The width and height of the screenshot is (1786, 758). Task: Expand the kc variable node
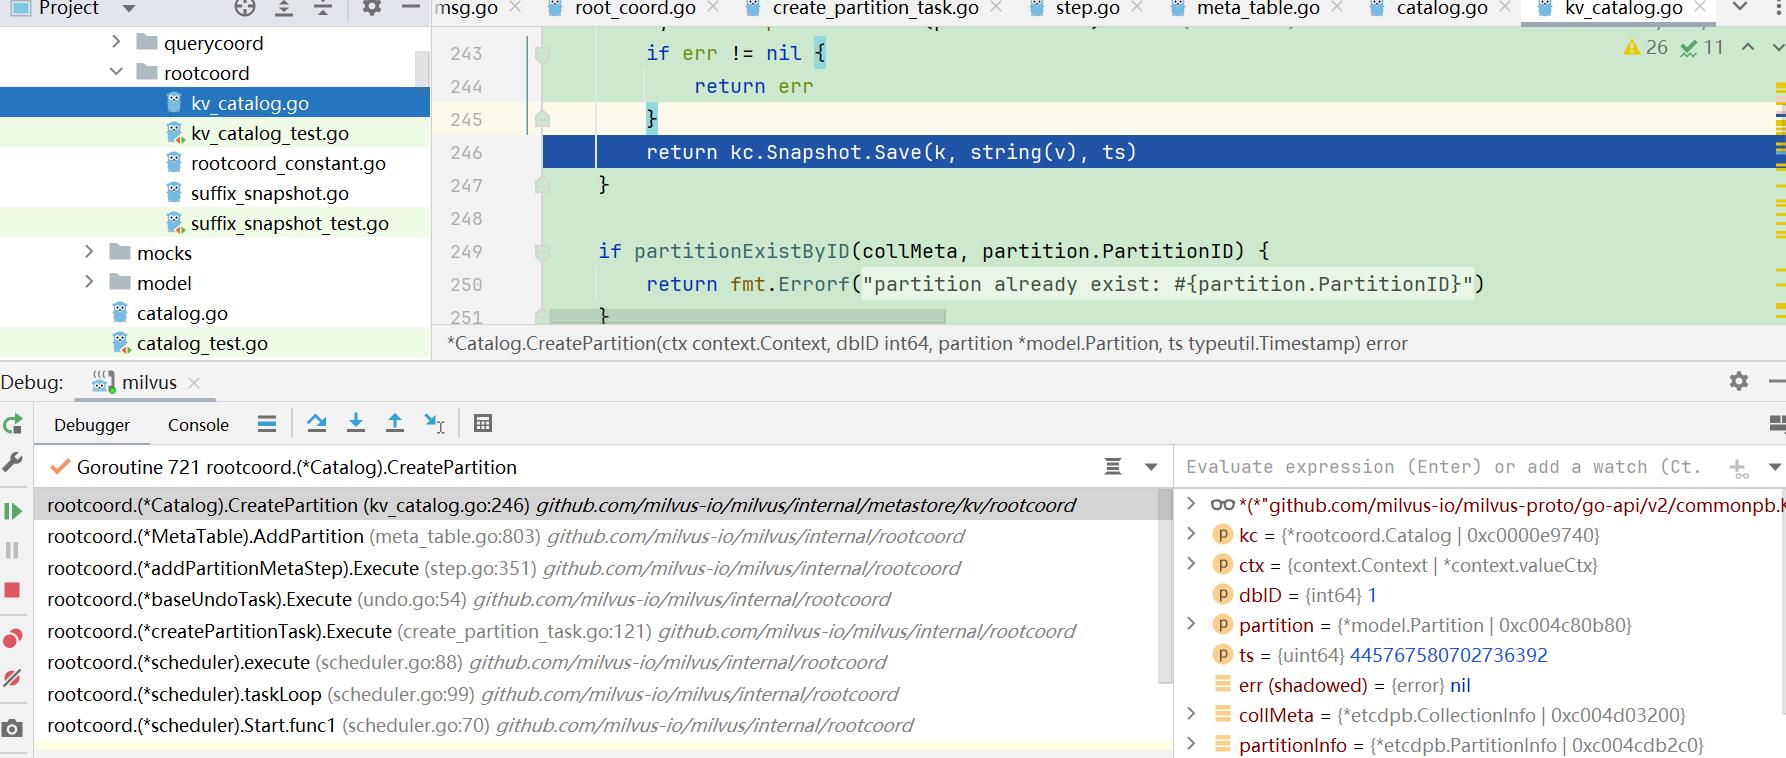1191,534
